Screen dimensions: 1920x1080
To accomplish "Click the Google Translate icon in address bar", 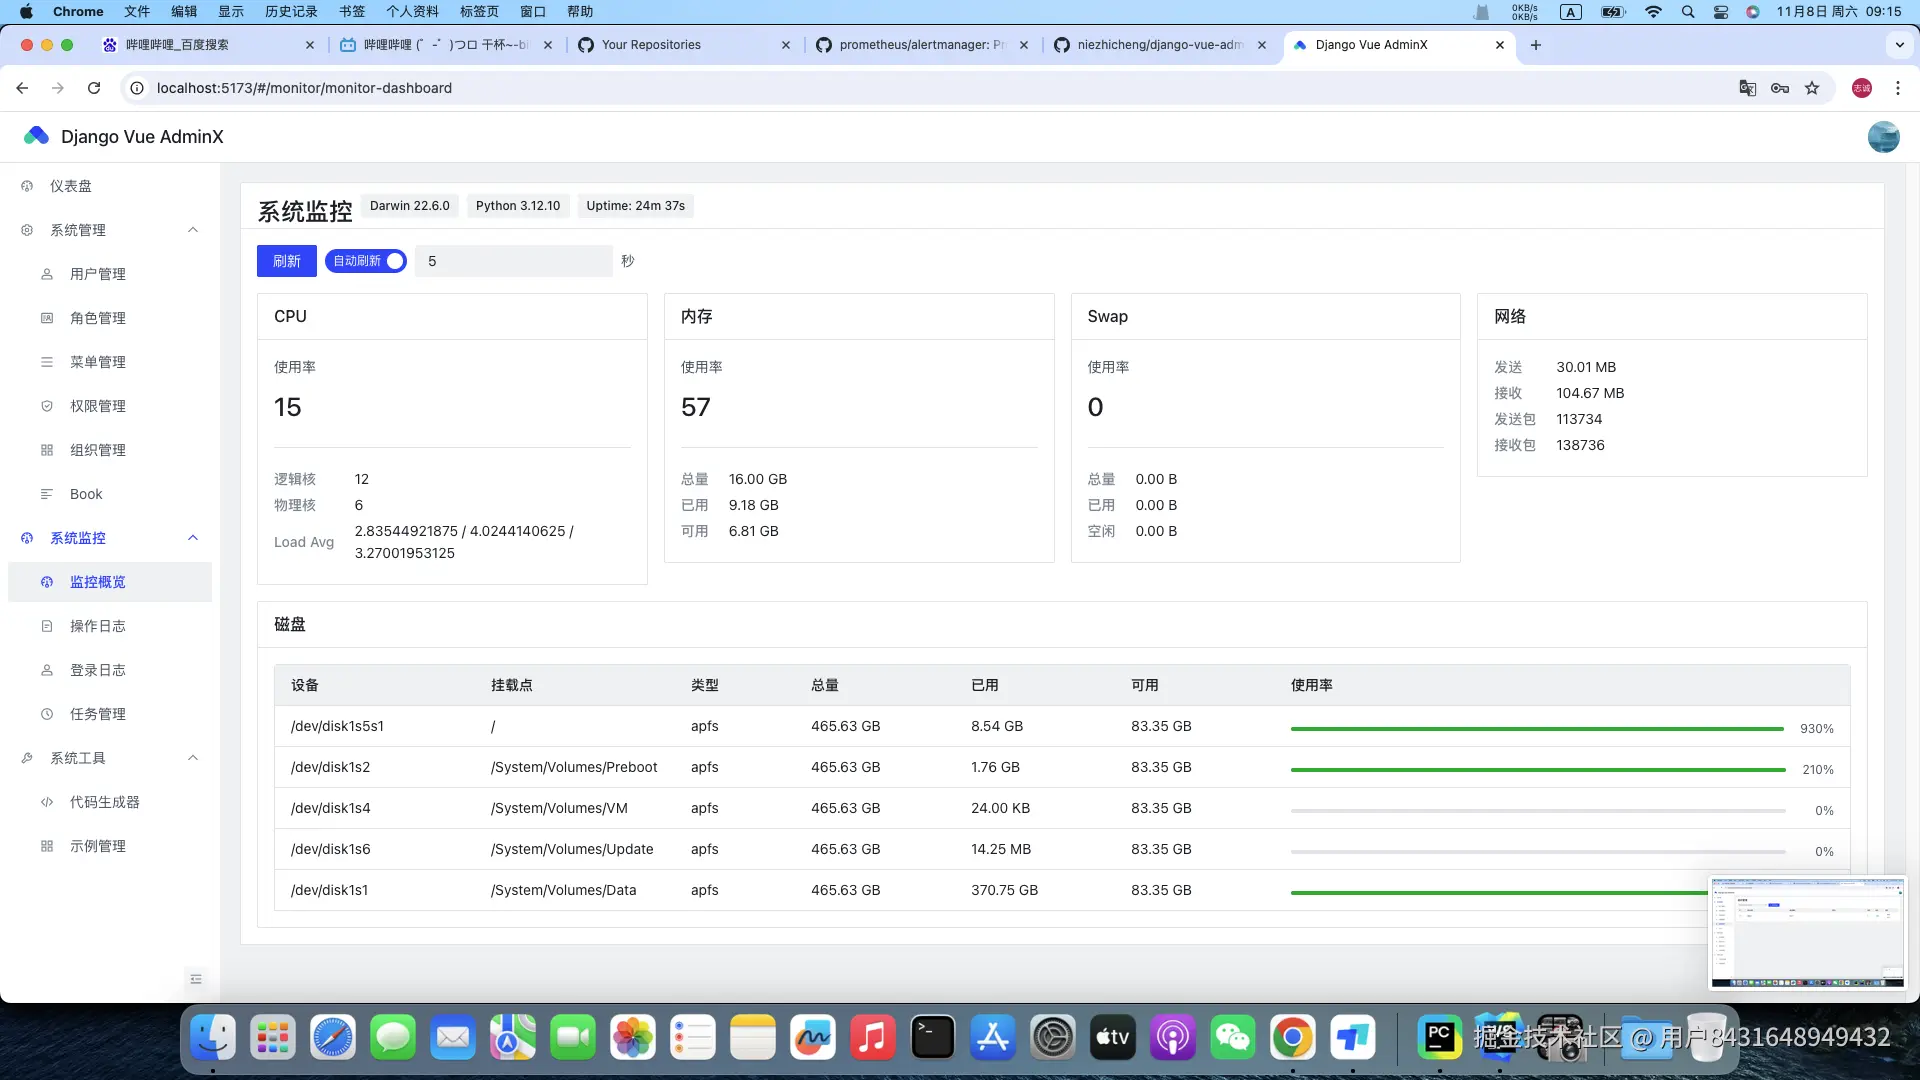I will [x=1747, y=88].
